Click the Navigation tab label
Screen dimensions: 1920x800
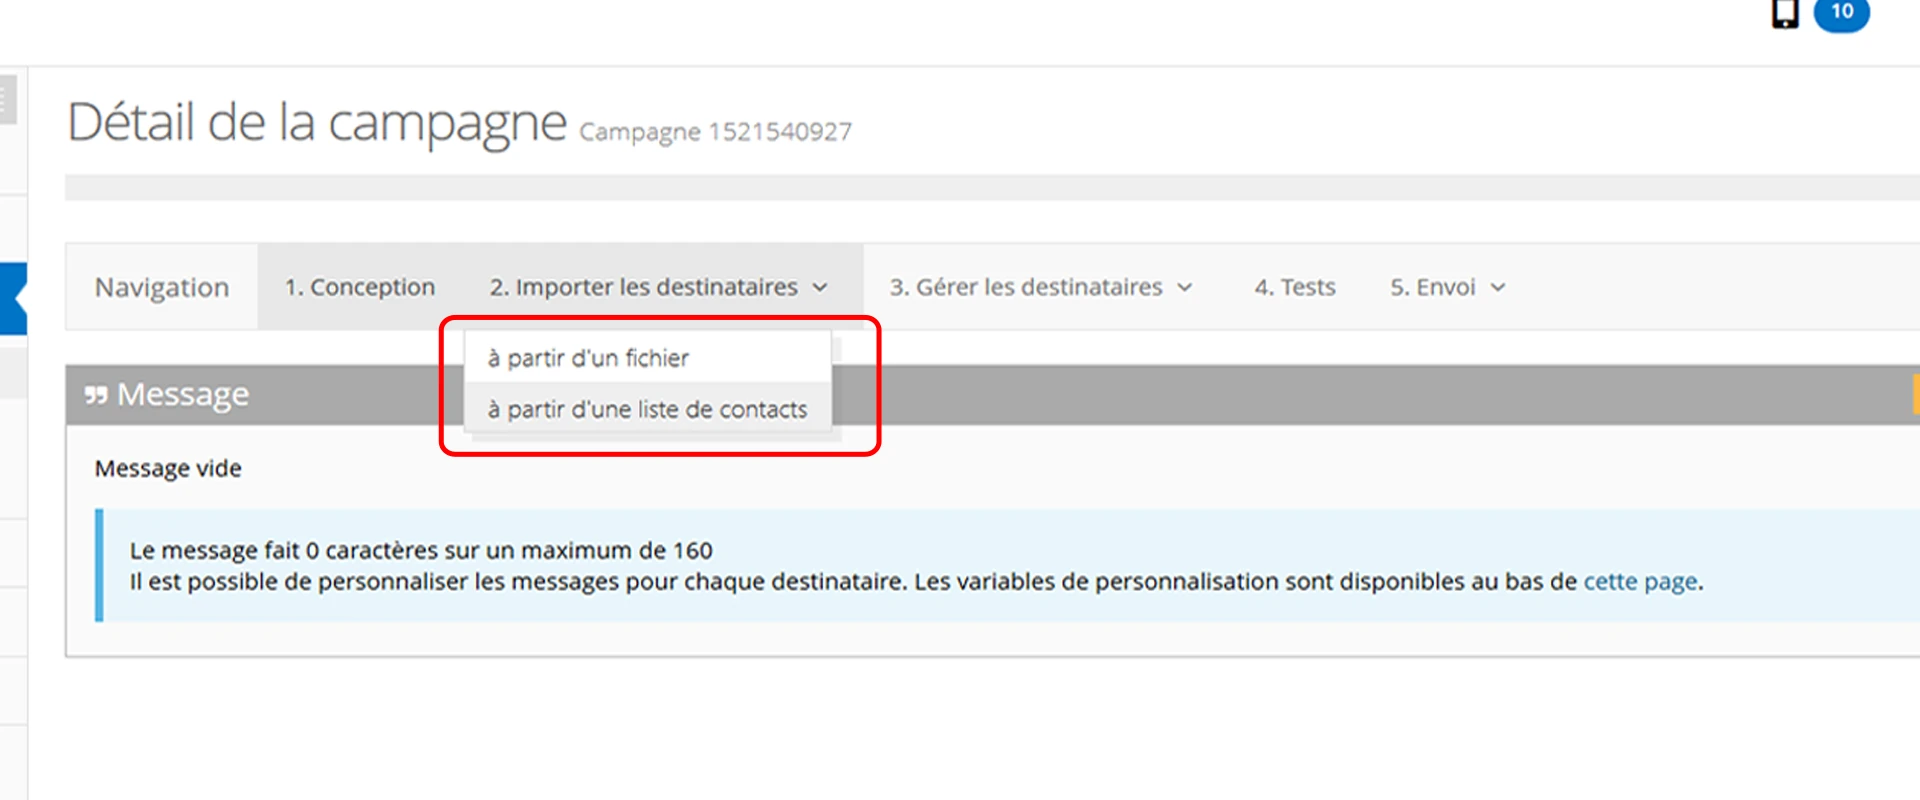click(x=162, y=287)
